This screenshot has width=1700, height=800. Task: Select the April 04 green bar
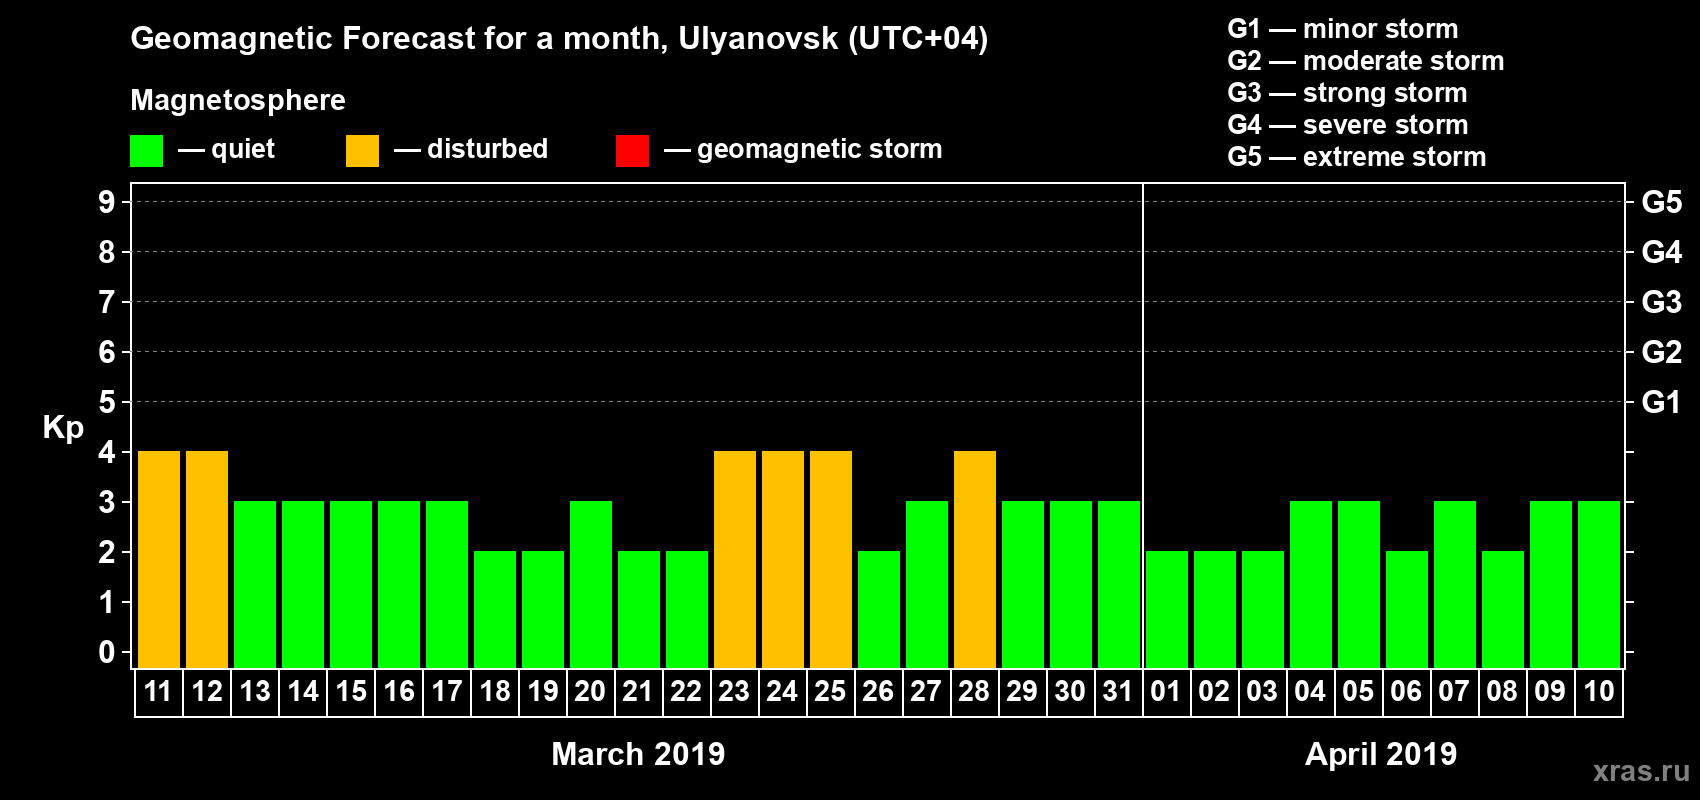(x=1311, y=585)
